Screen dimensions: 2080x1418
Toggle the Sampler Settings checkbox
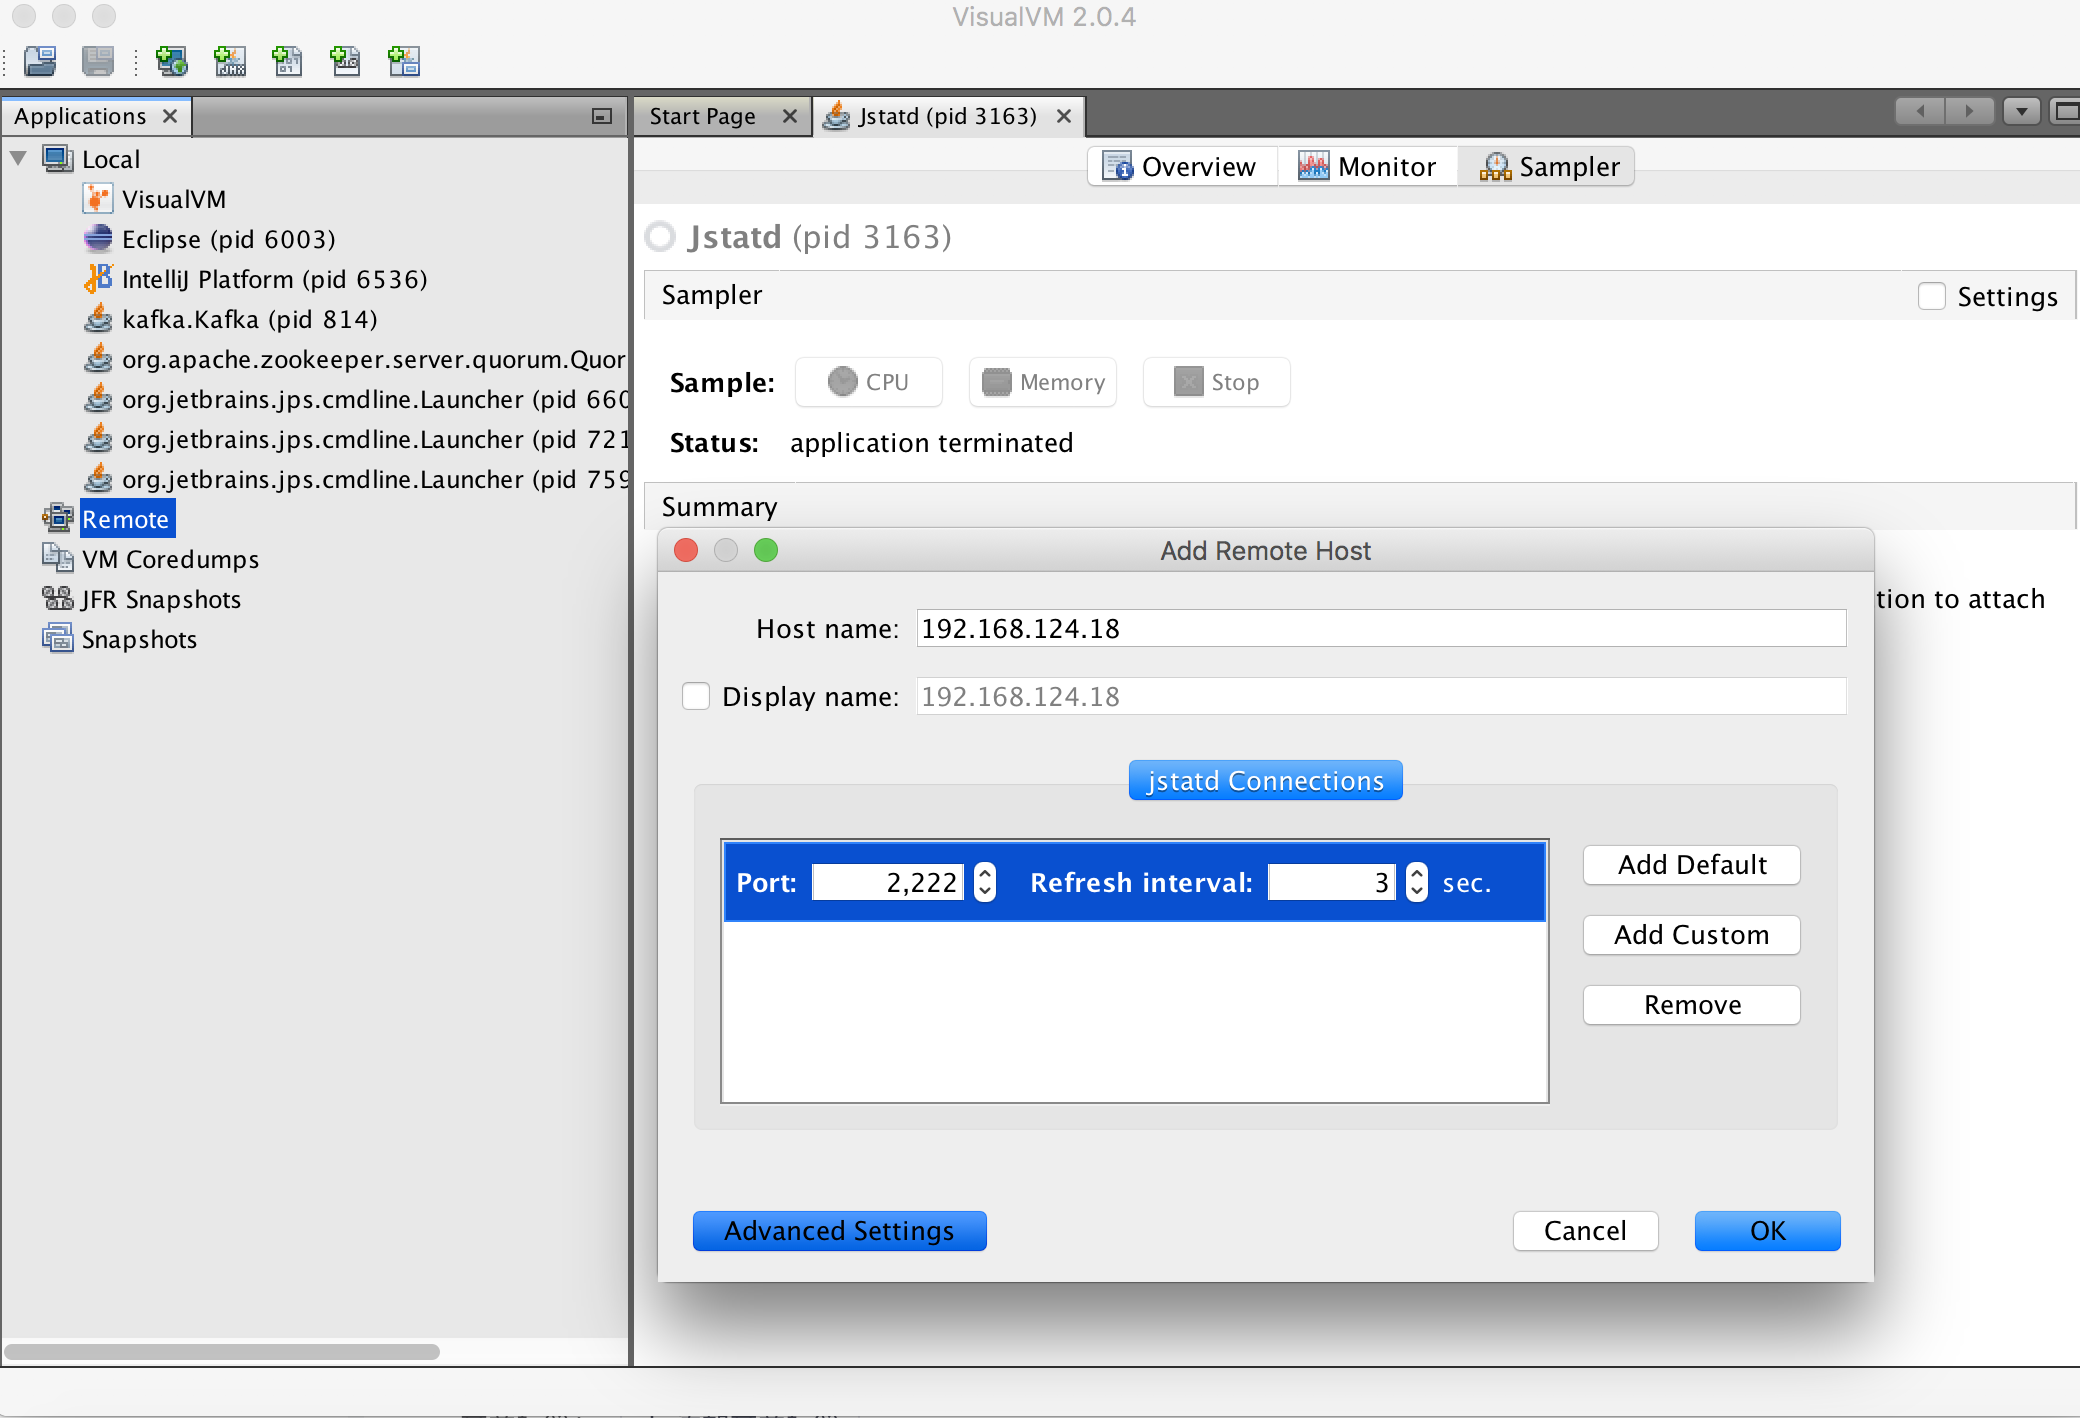[1931, 296]
